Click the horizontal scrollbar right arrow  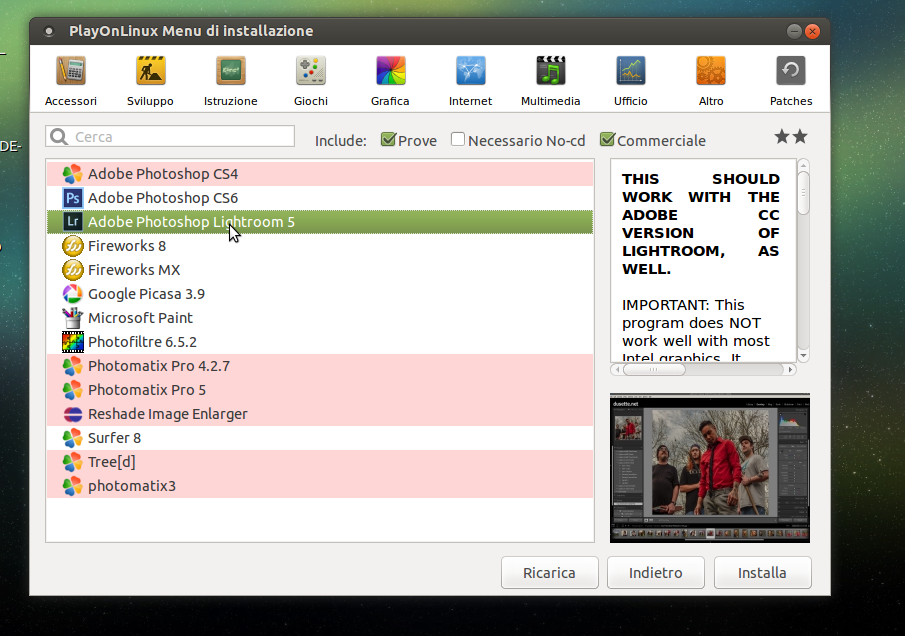[790, 369]
